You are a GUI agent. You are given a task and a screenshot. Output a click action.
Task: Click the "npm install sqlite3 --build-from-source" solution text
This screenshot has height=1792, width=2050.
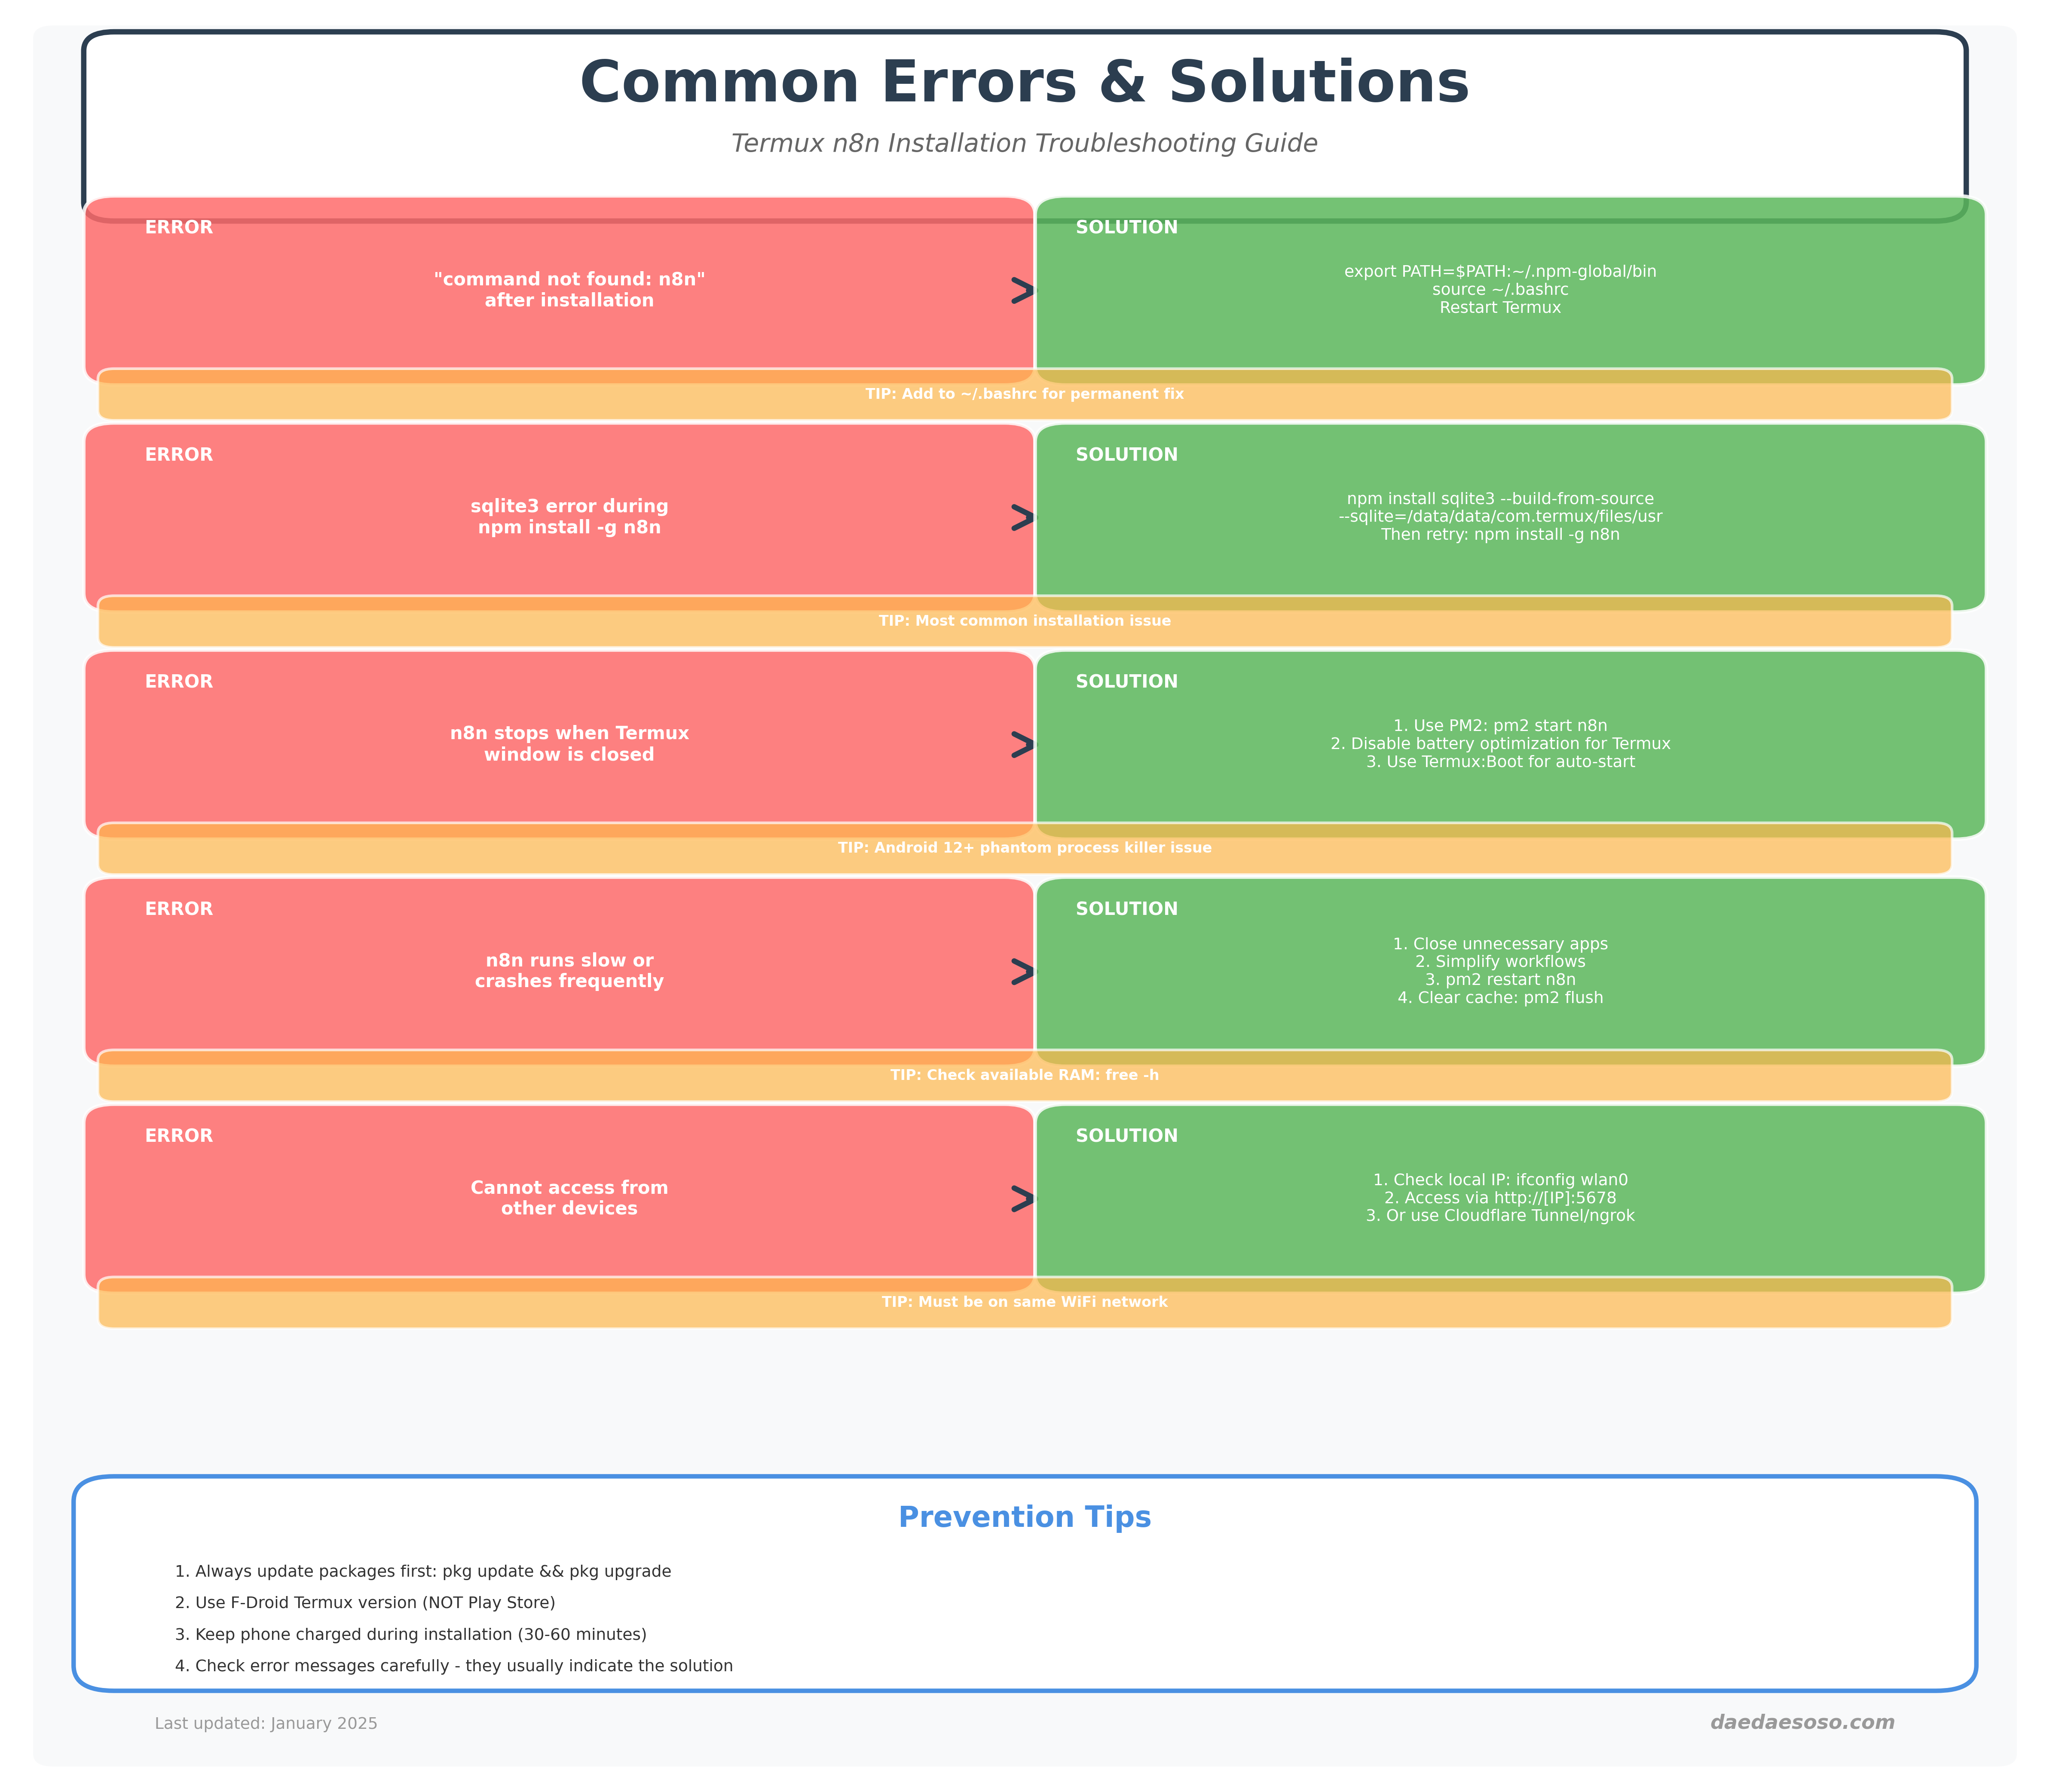point(1499,499)
